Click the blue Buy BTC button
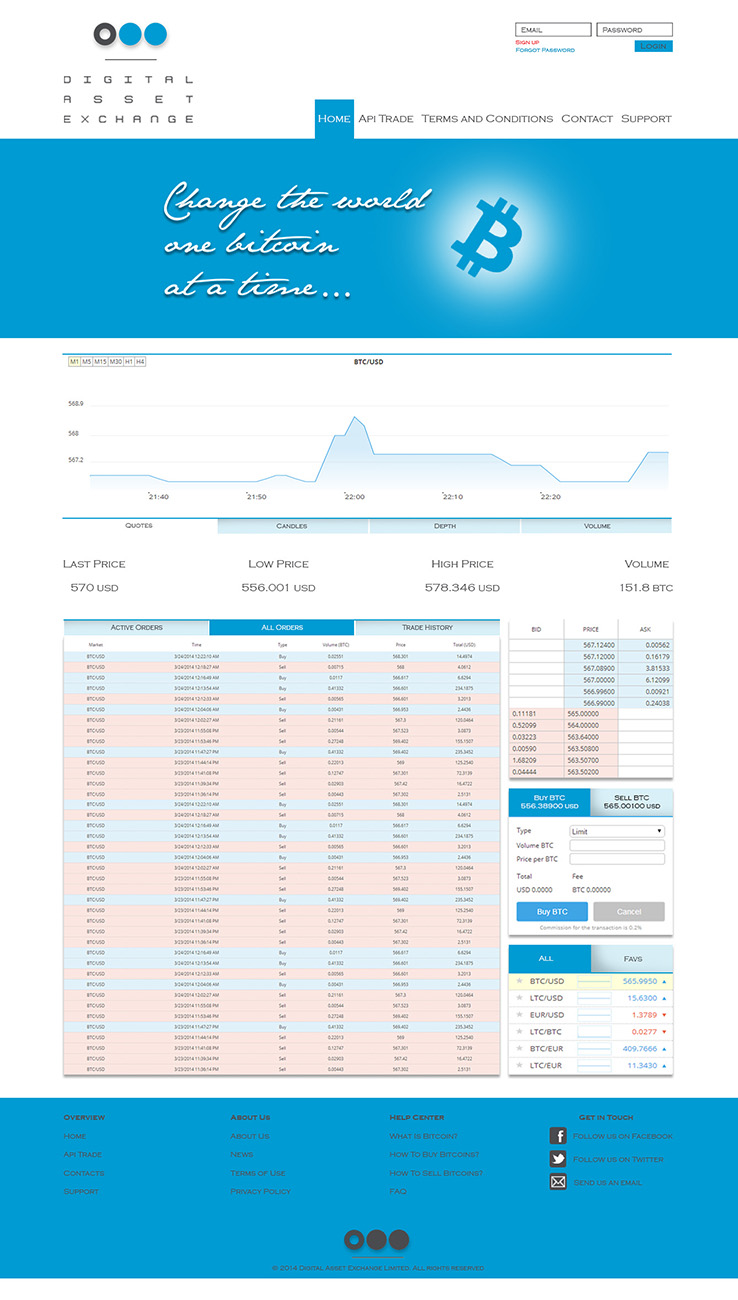Viewport: 738px width, 1300px height. tap(552, 912)
